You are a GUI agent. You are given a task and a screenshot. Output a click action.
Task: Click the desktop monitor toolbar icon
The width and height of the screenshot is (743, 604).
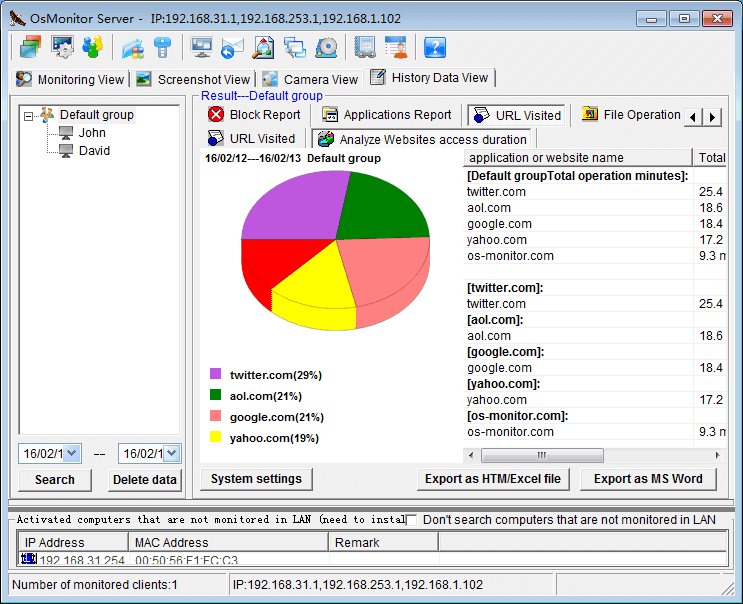[x=201, y=47]
